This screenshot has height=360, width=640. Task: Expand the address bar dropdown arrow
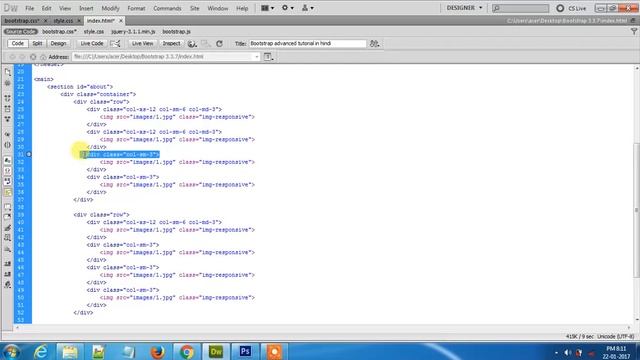point(256,57)
